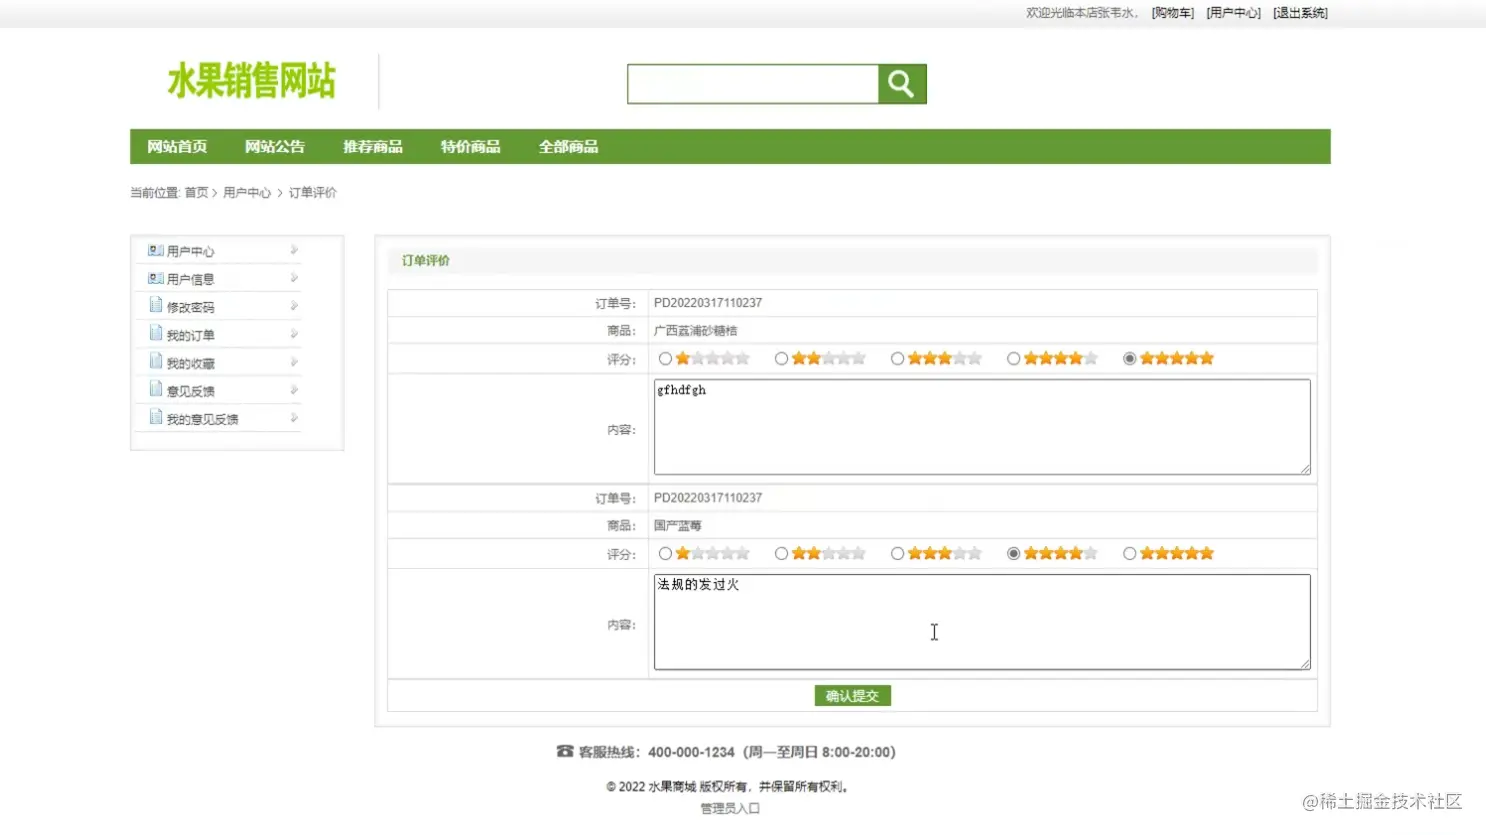Select five-star rating for 广西荔浦砂糖桔
The width and height of the screenshot is (1486, 835).
point(1129,359)
